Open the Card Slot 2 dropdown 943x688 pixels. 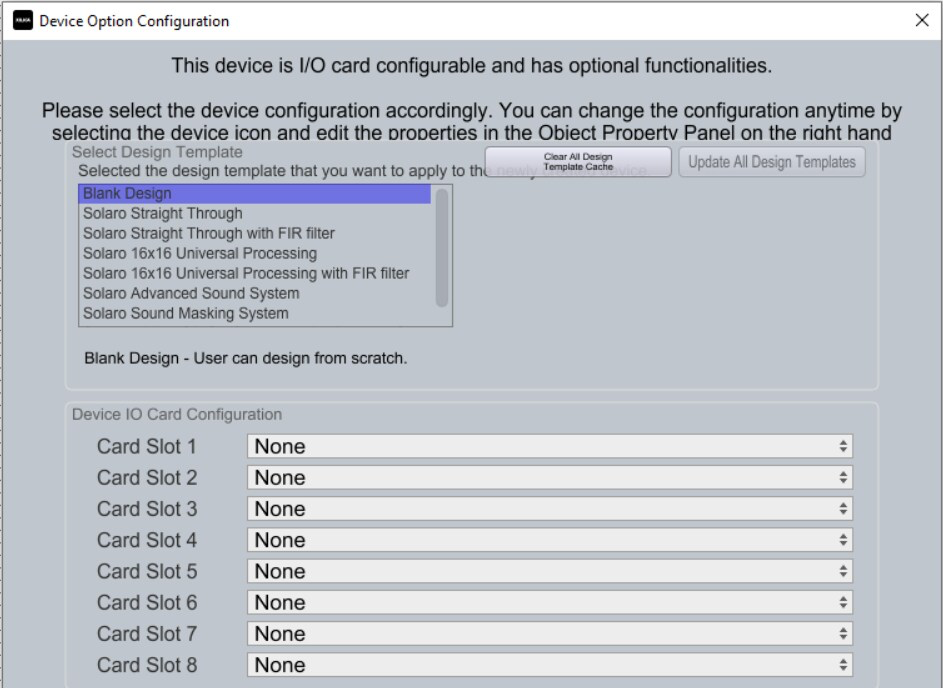click(x=550, y=478)
